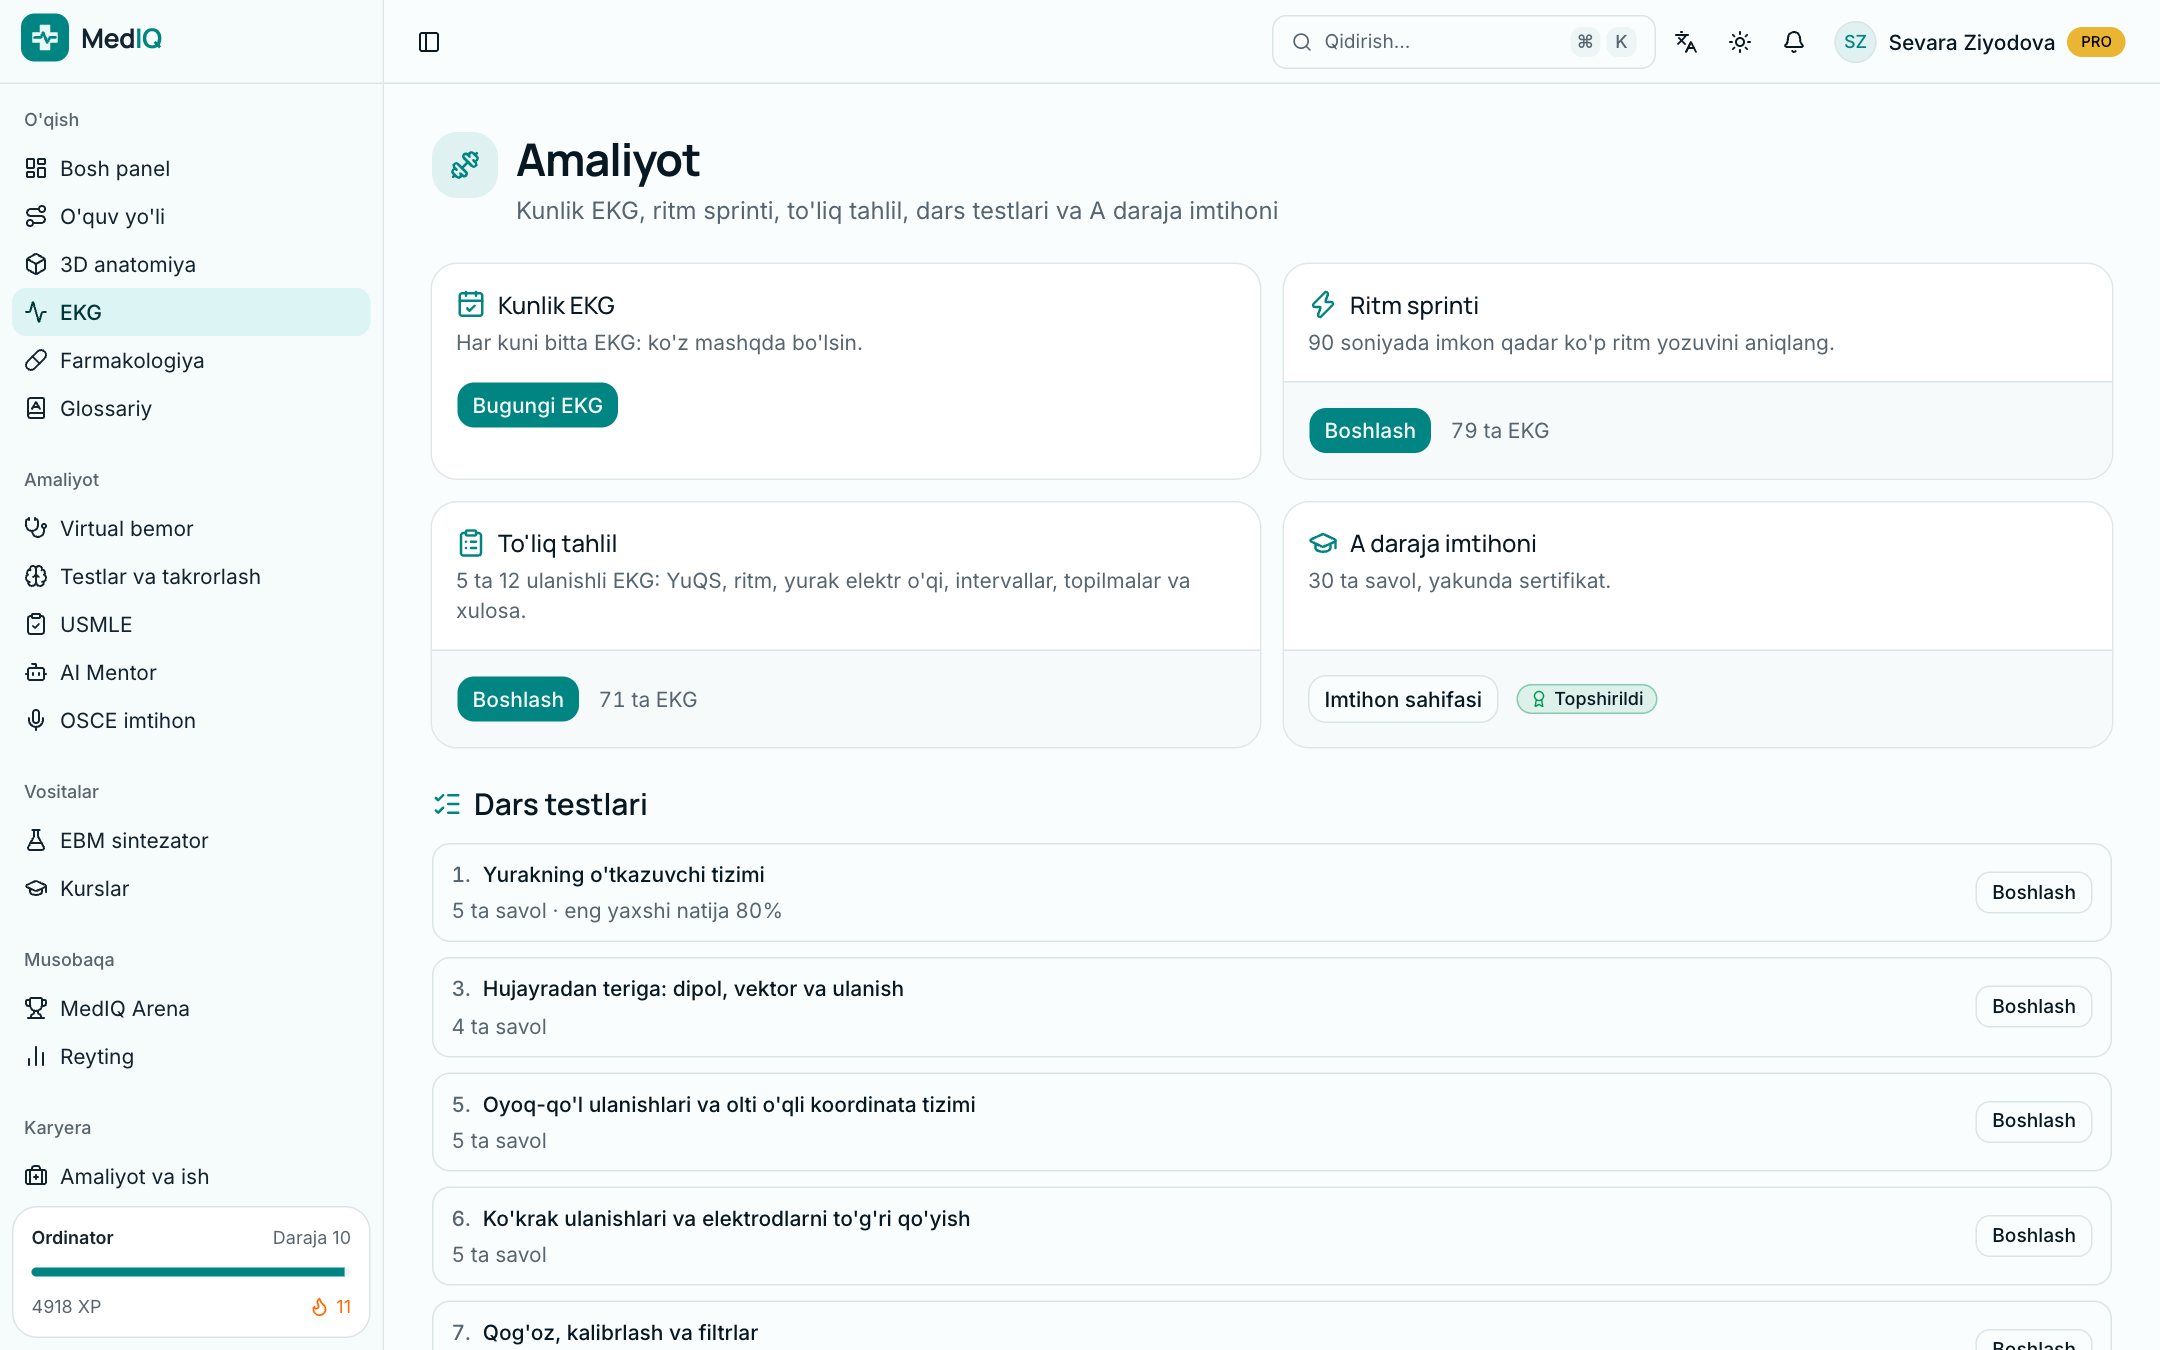
Task: Click the '79 ta EKG' count text
Action: (x=1500, y=430)
